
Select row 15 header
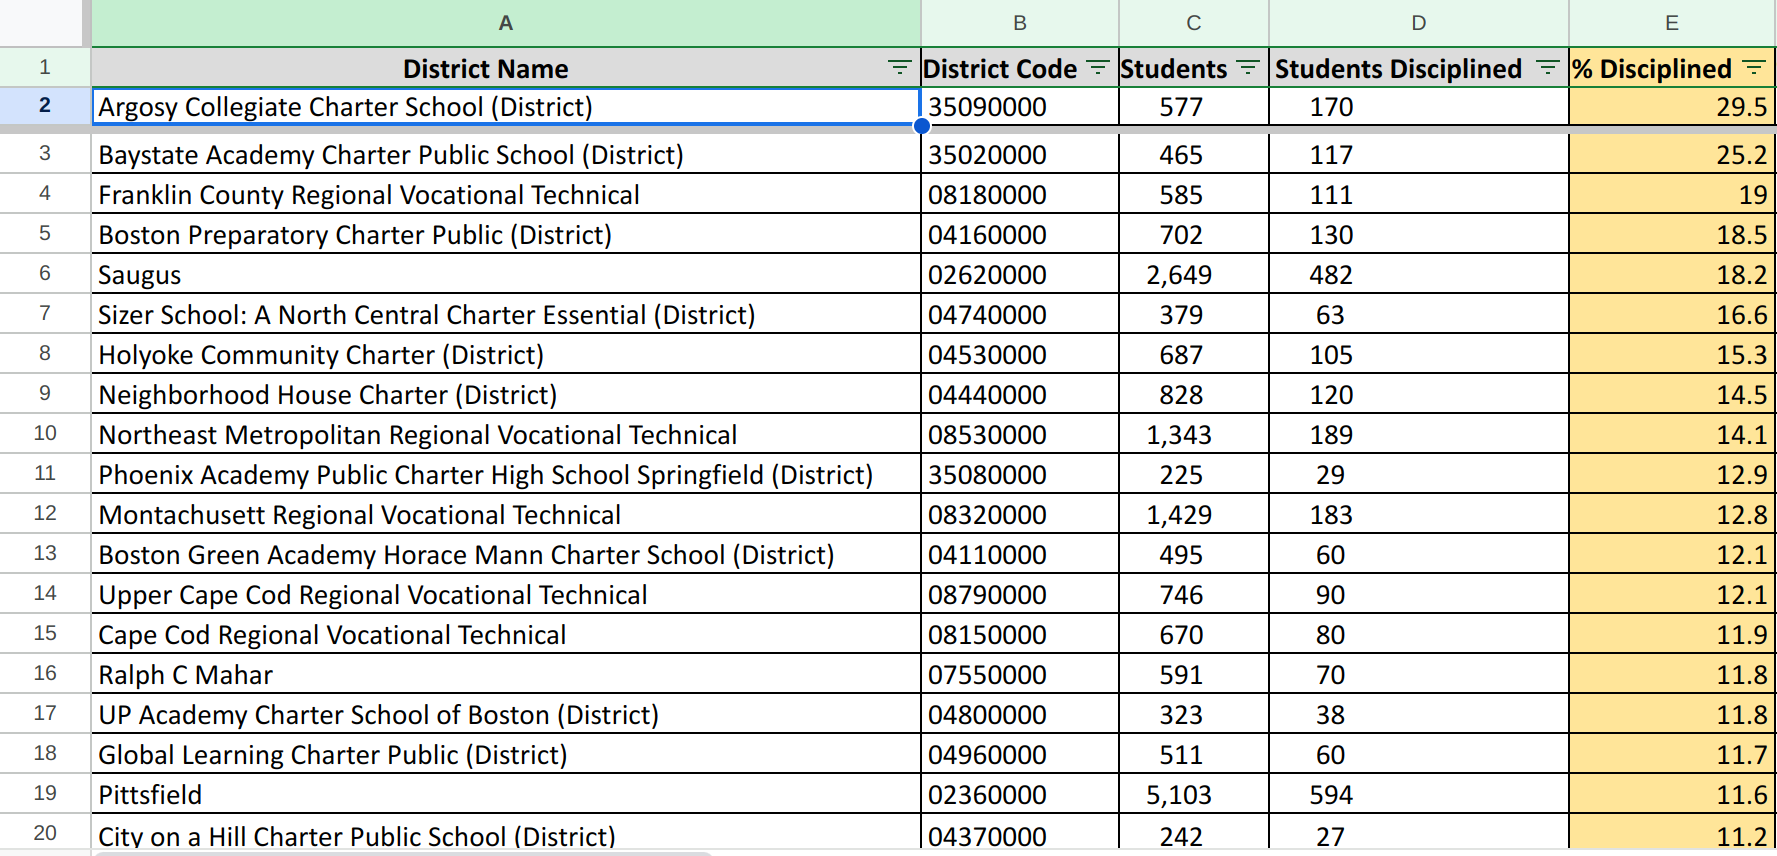coord(45,633)
